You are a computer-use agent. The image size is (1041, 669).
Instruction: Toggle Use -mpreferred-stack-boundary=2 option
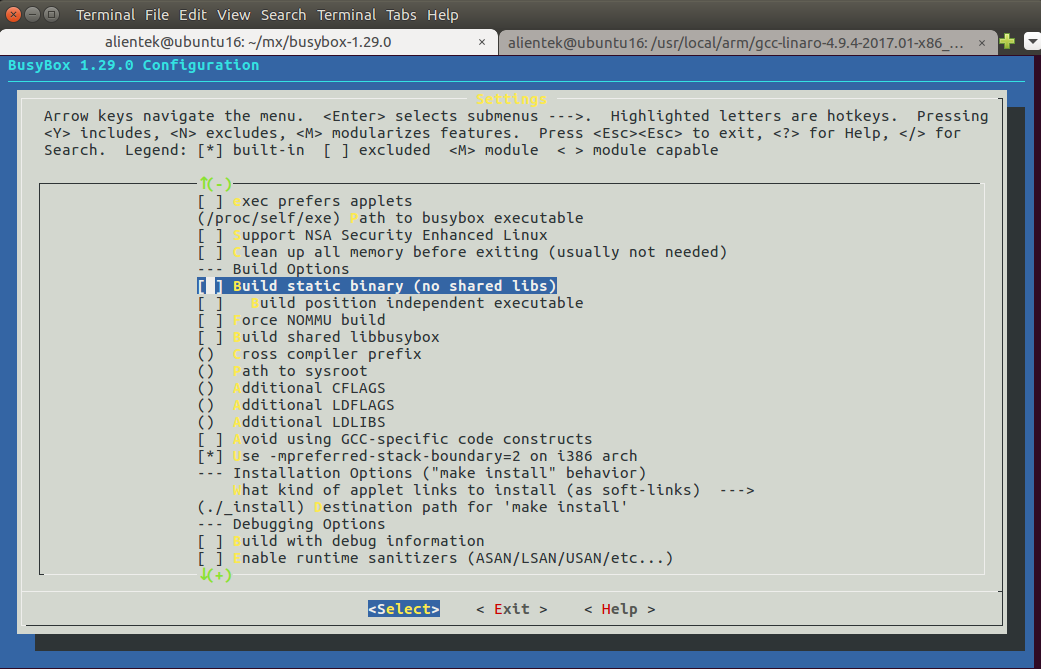pos(418,456)
